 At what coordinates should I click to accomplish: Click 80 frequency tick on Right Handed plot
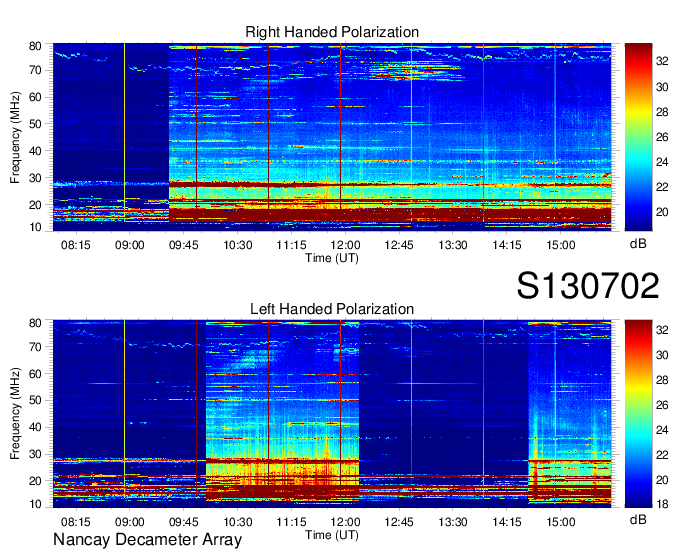(x=35, y=46)
